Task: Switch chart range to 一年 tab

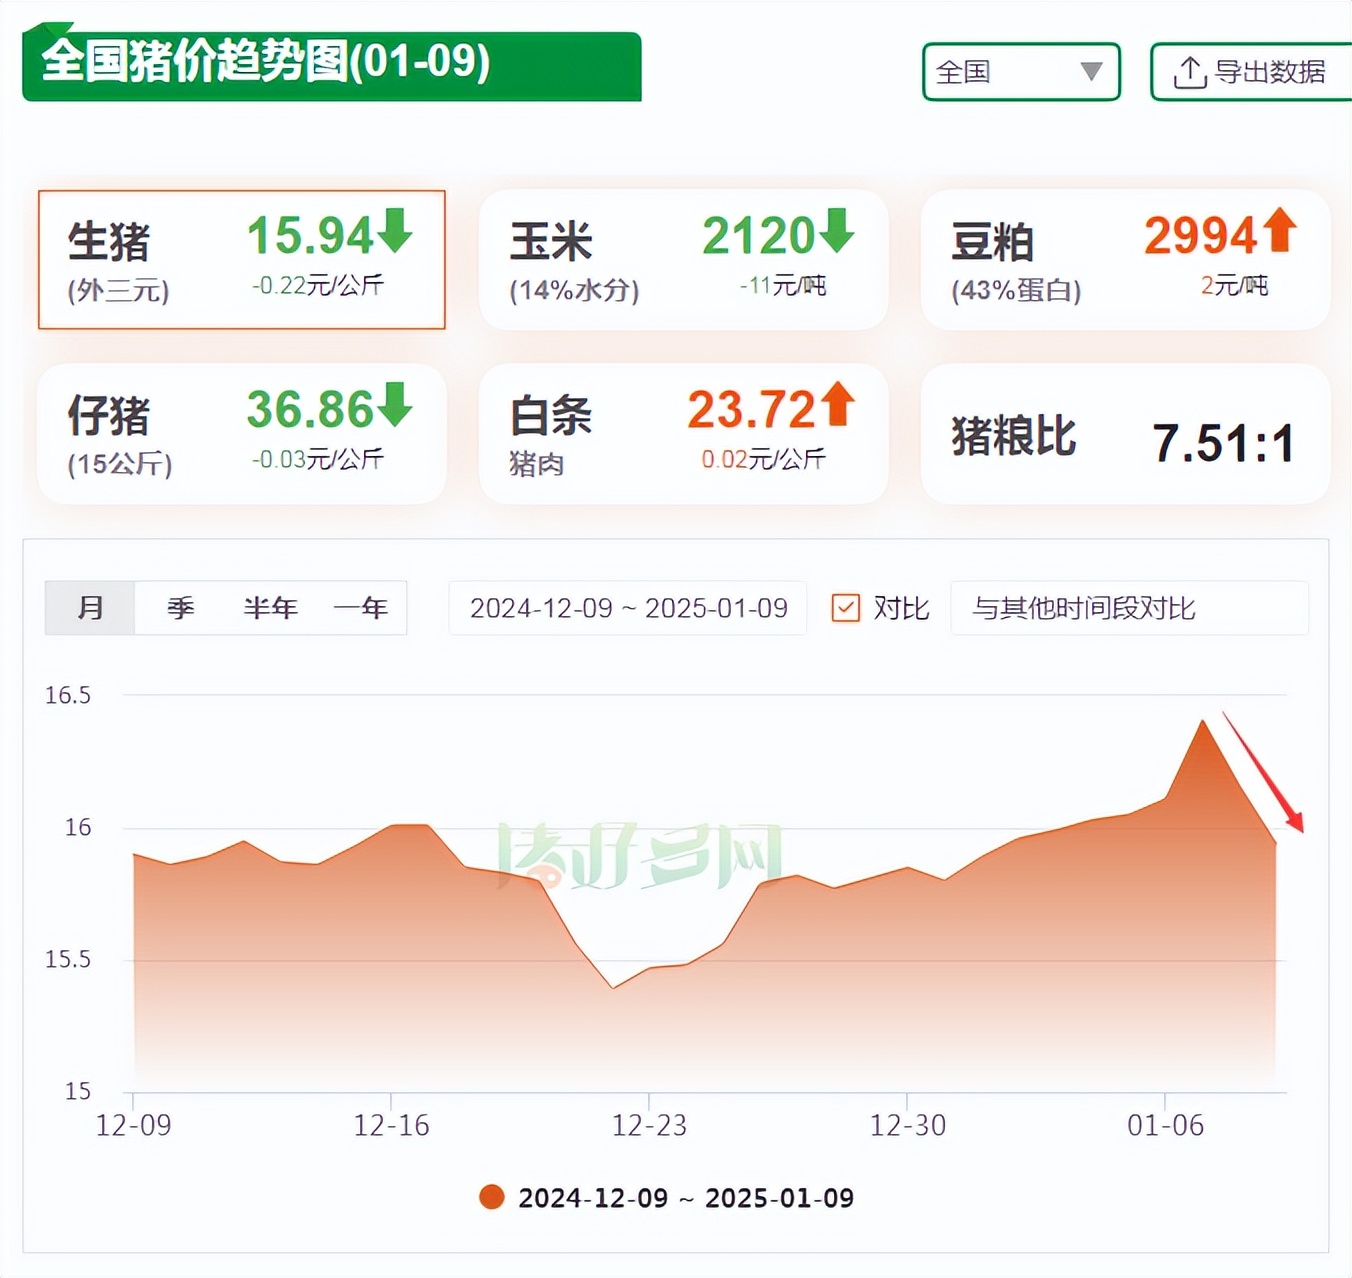Action: [x=361, y=607]
